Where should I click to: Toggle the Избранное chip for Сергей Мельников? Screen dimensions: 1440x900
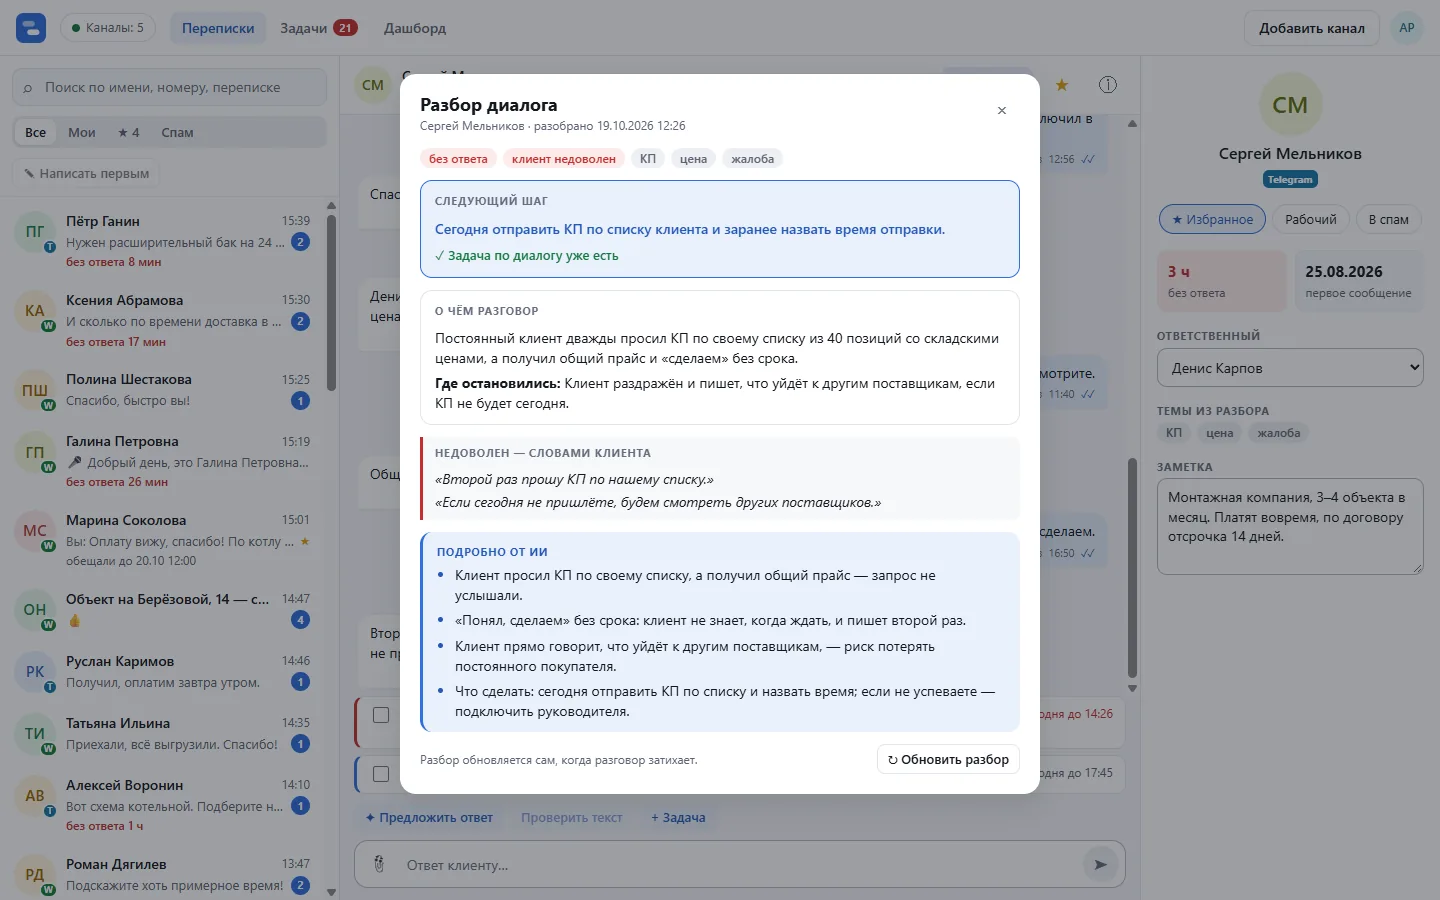1212,220
